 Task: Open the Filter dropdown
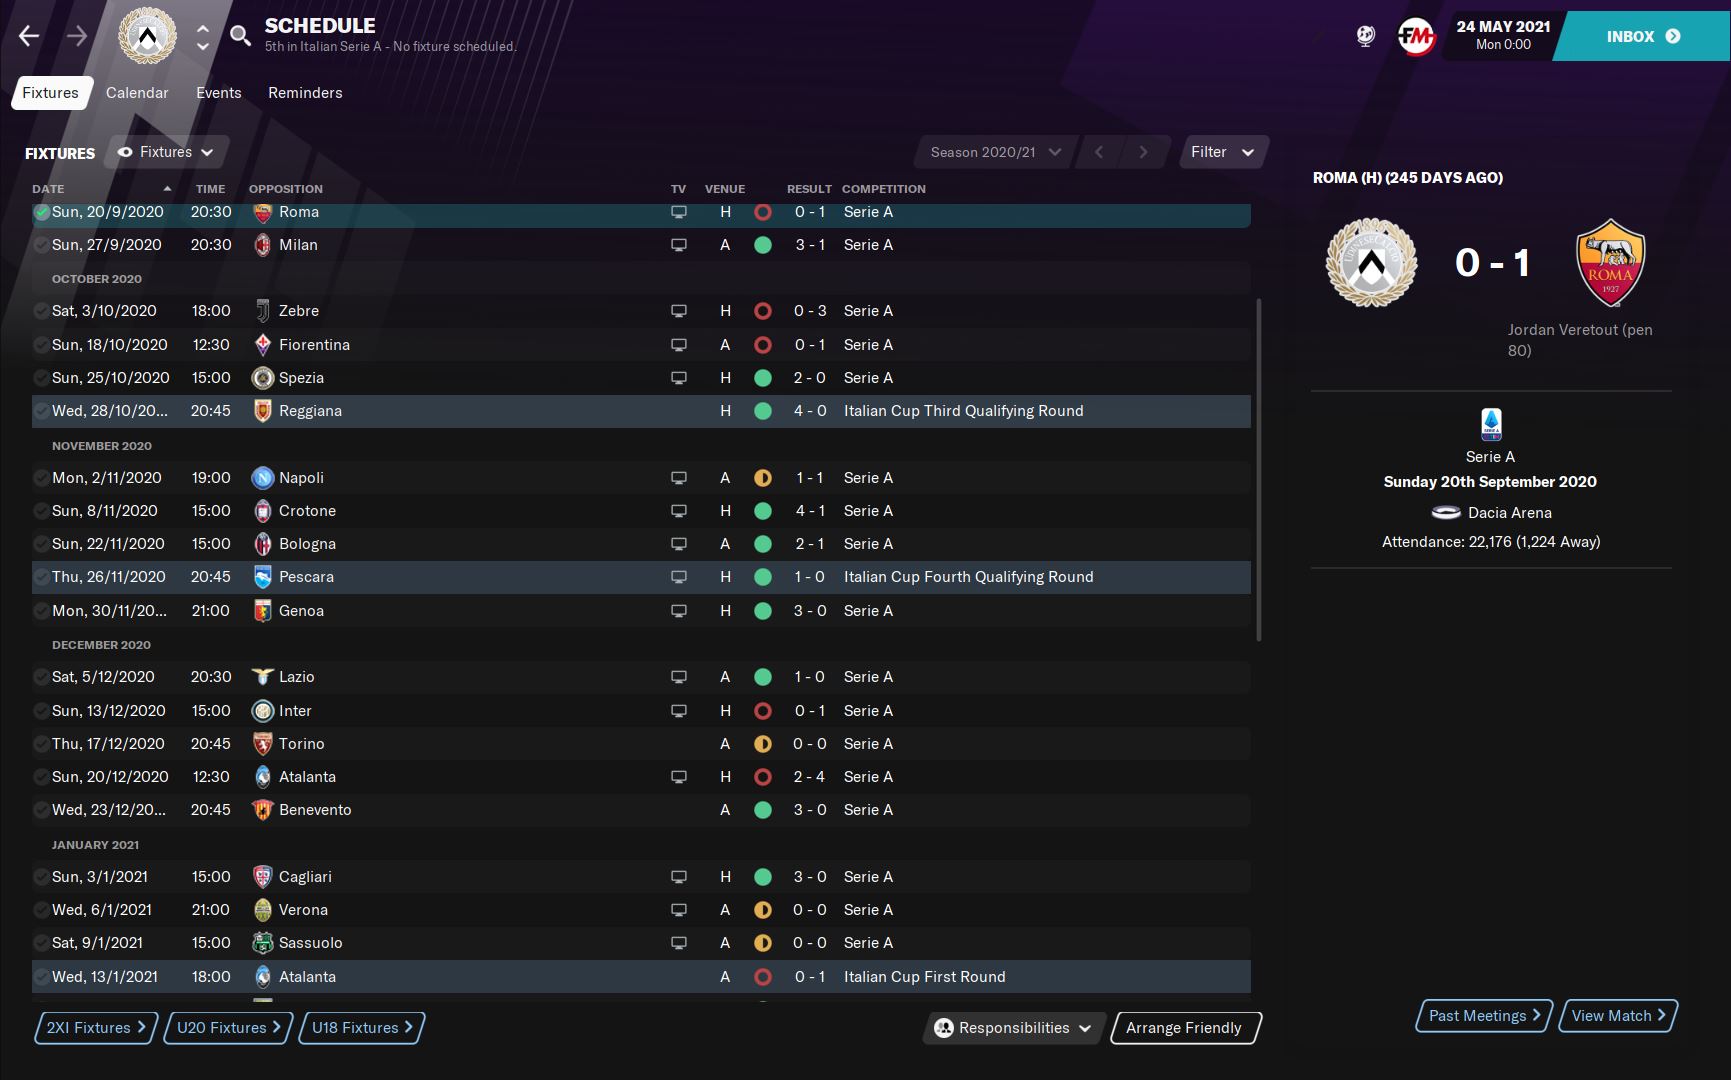point(1223,152)
